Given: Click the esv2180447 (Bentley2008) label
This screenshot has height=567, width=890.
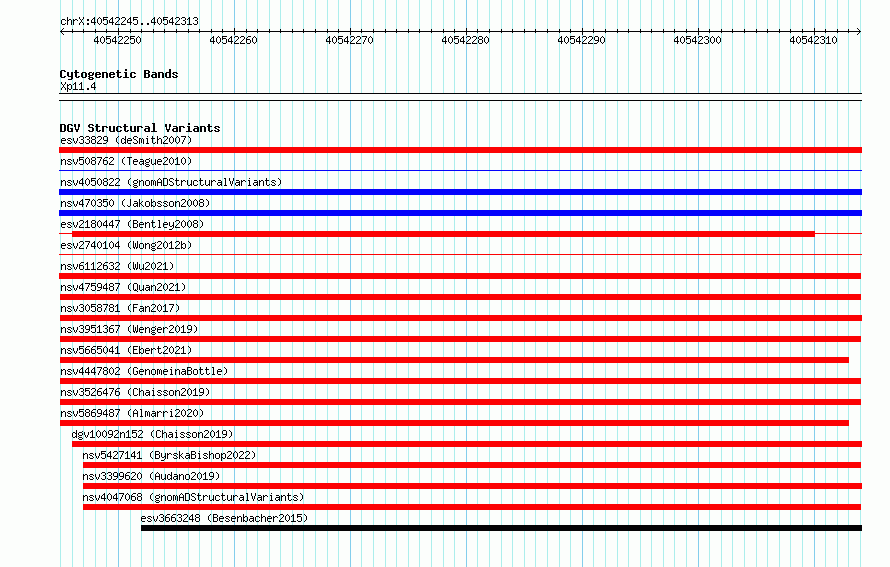Looking at the screenshot, I should tap(132, 224).
